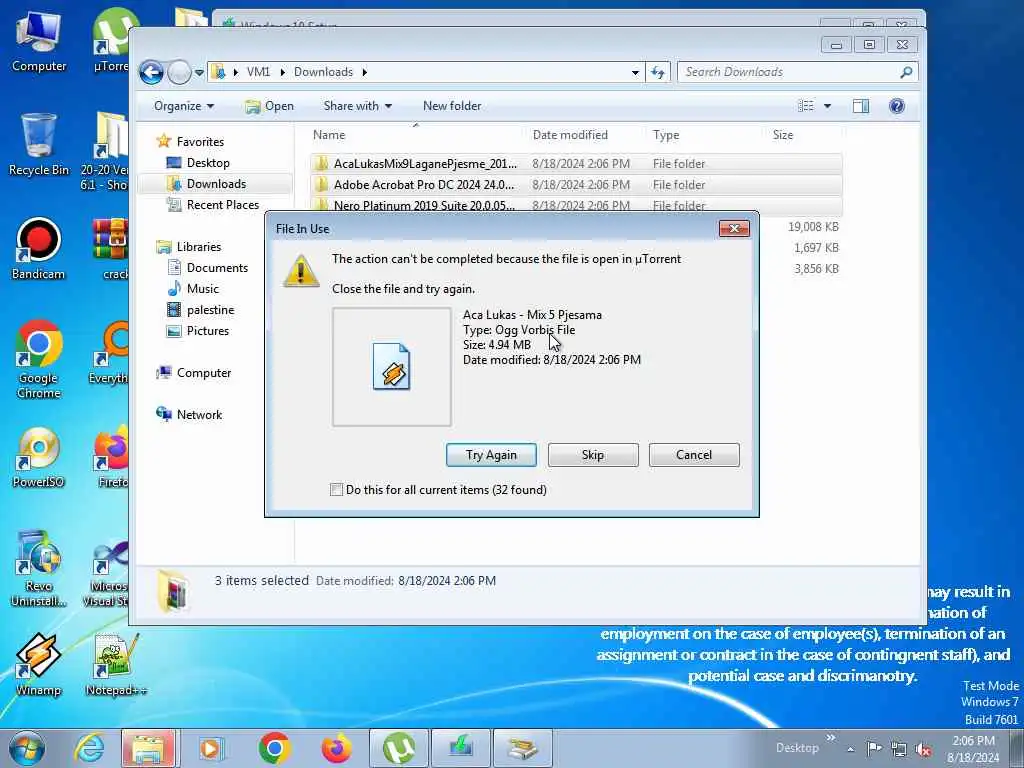Open address bar history dropdown
The image size is (1024, 768).
[x=635, y=72]
